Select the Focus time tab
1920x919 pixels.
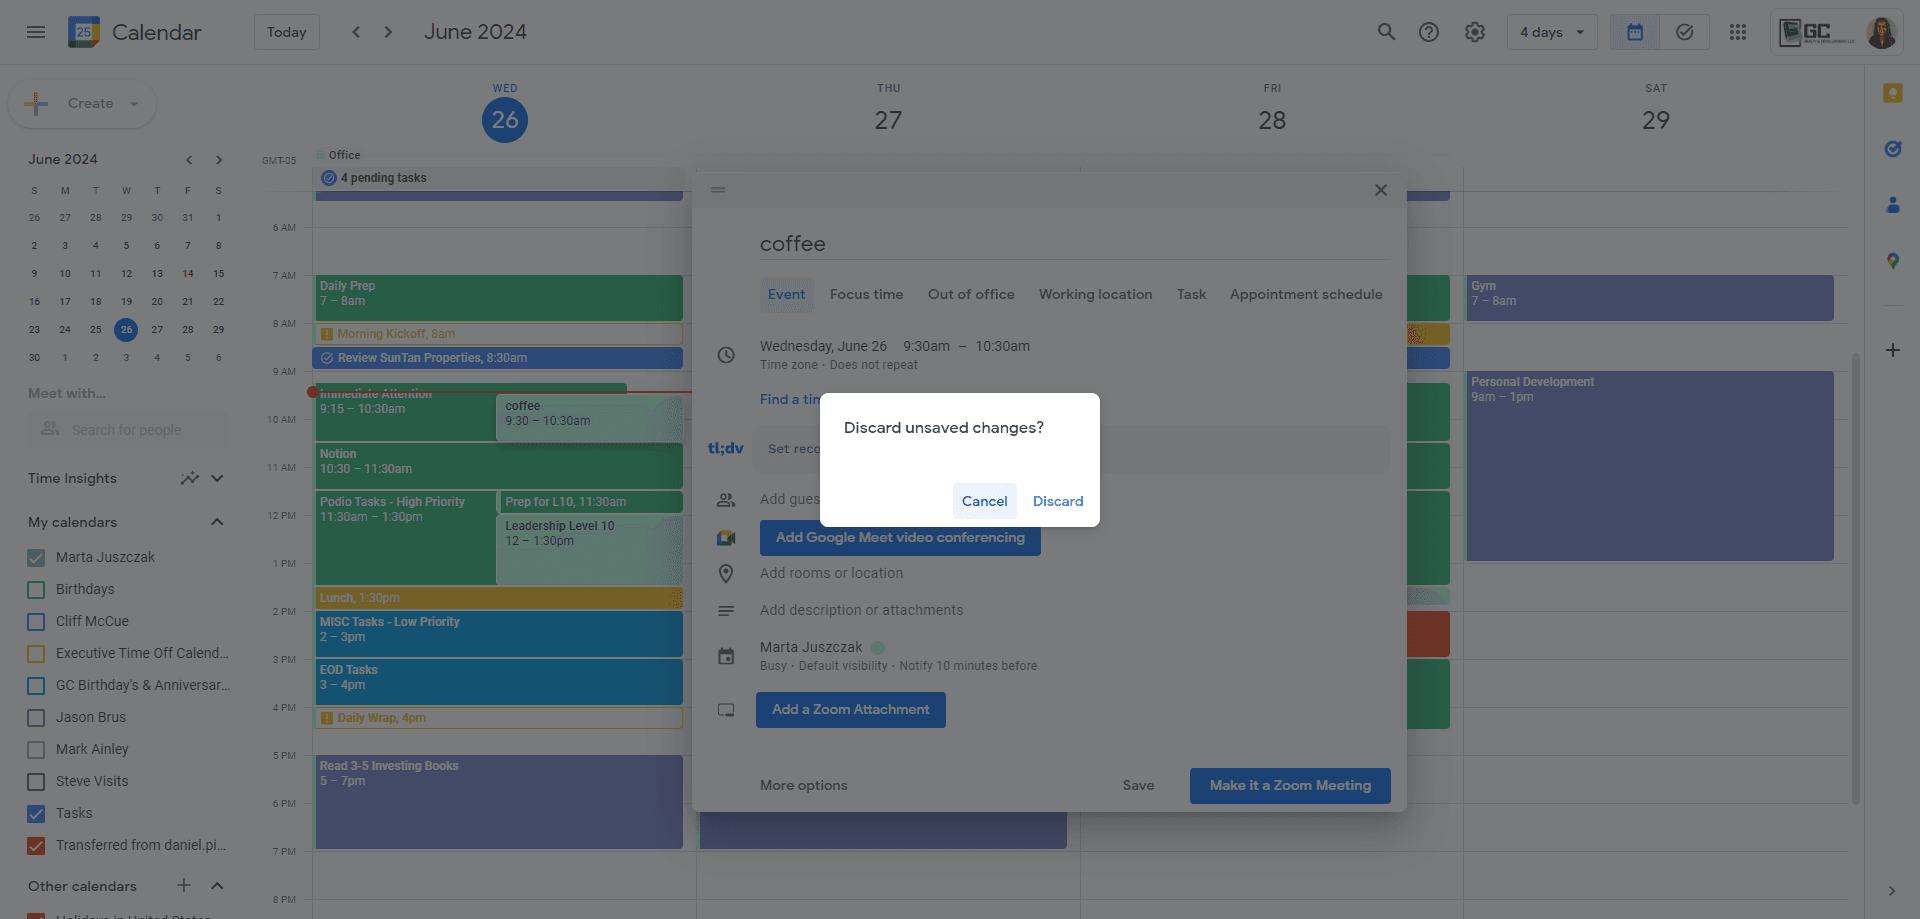pos(866,294)
